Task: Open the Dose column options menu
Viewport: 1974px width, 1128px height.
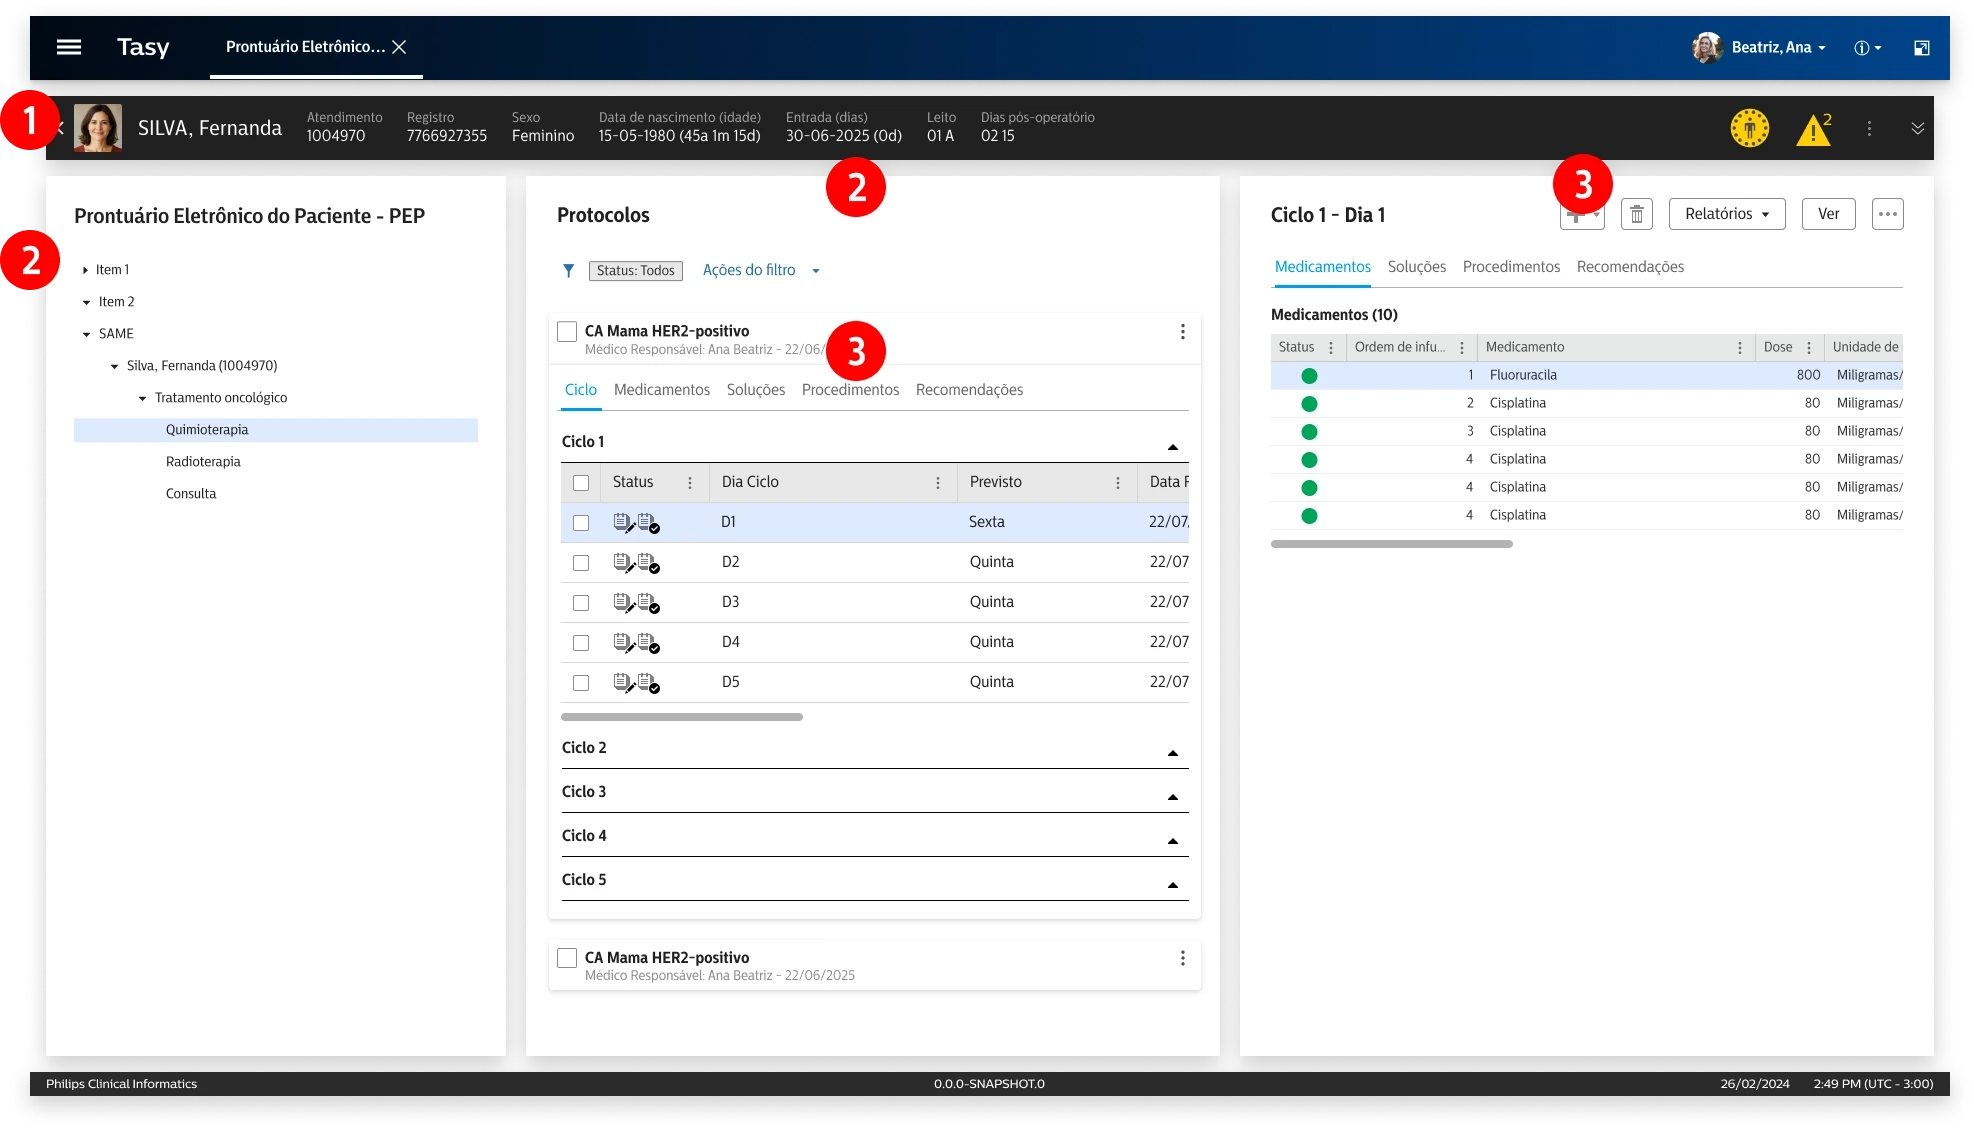Action: tap(1809, 348)
